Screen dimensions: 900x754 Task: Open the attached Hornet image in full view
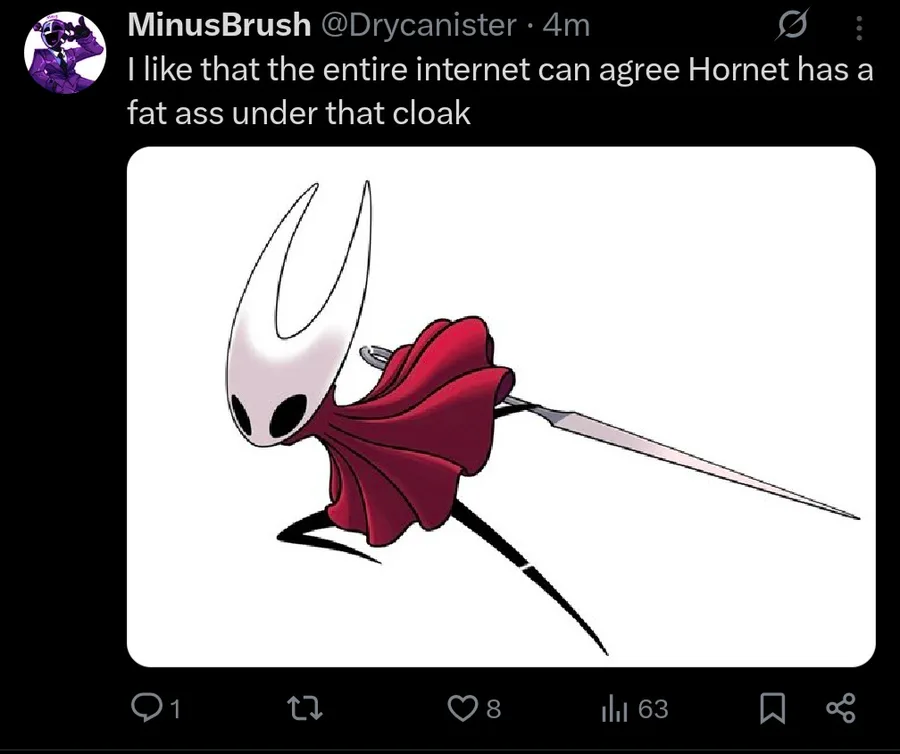point(501,406)
